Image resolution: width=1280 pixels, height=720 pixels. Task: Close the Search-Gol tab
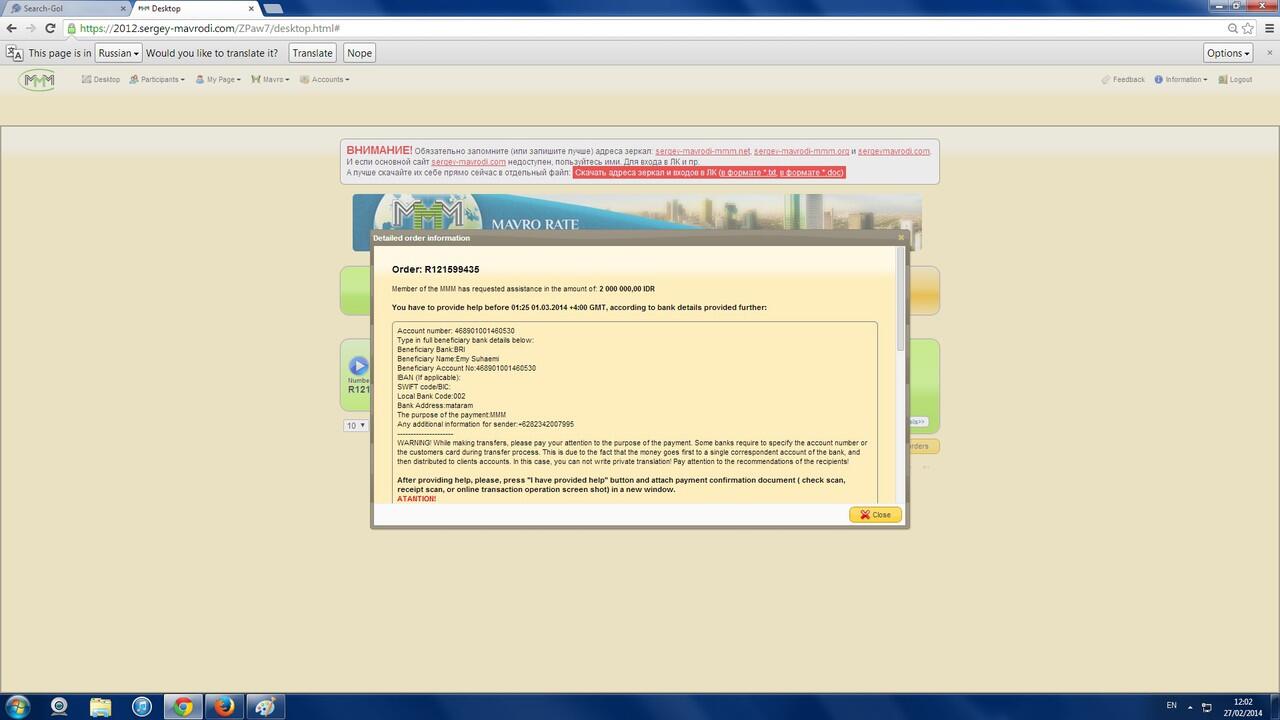pos(121,8)
